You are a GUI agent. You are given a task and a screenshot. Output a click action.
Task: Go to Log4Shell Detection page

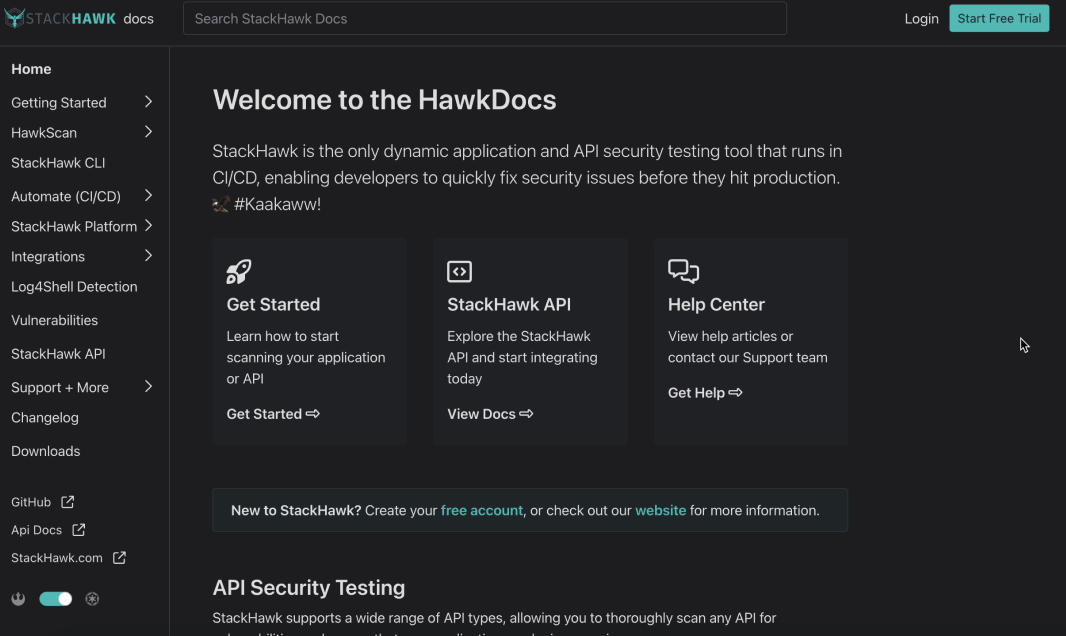pyautogui.click(x=74, y=287)
